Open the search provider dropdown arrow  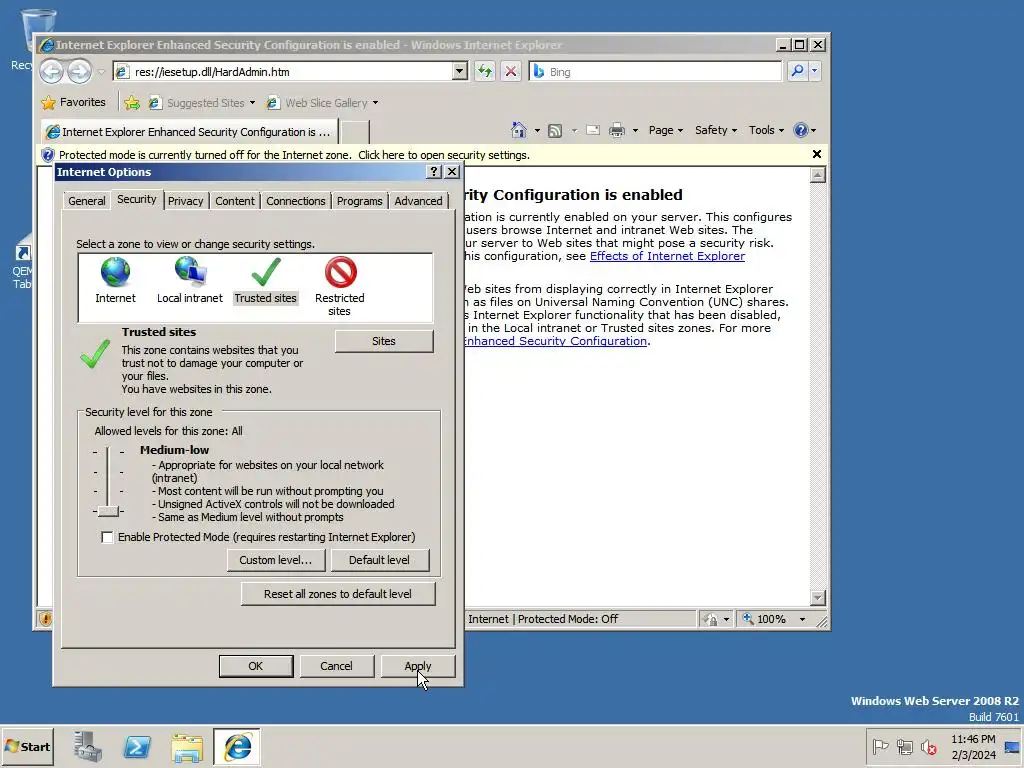814,71
